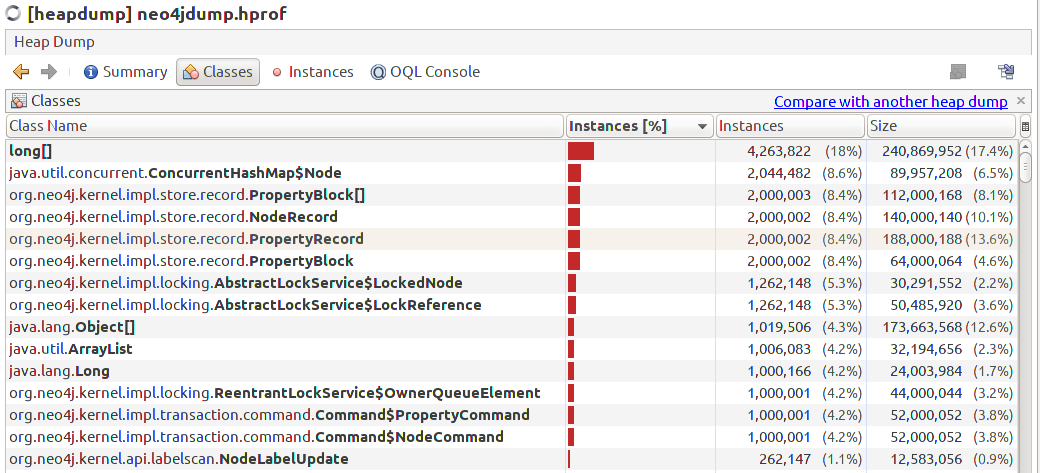Click the grayed icon beside the hierarchy icon

click(x=957, y=72)
